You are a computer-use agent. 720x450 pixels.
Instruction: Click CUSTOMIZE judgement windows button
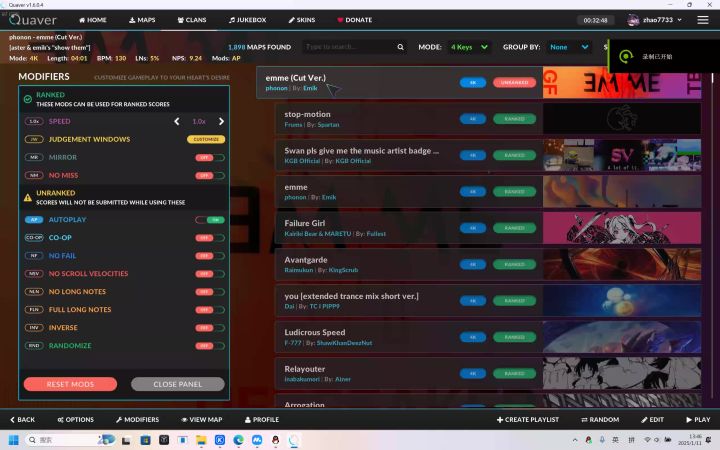(x=206, y=139)
